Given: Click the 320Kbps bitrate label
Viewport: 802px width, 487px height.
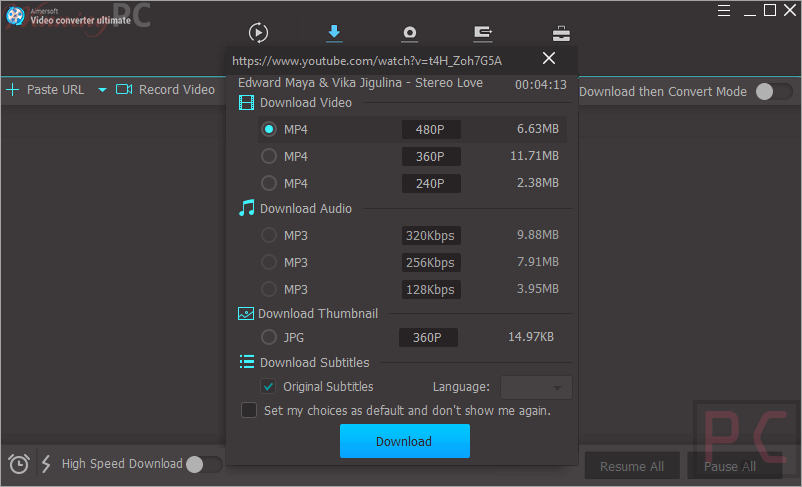Looking at the screenshot, I should pyautogui.click(x=431, y=236).
